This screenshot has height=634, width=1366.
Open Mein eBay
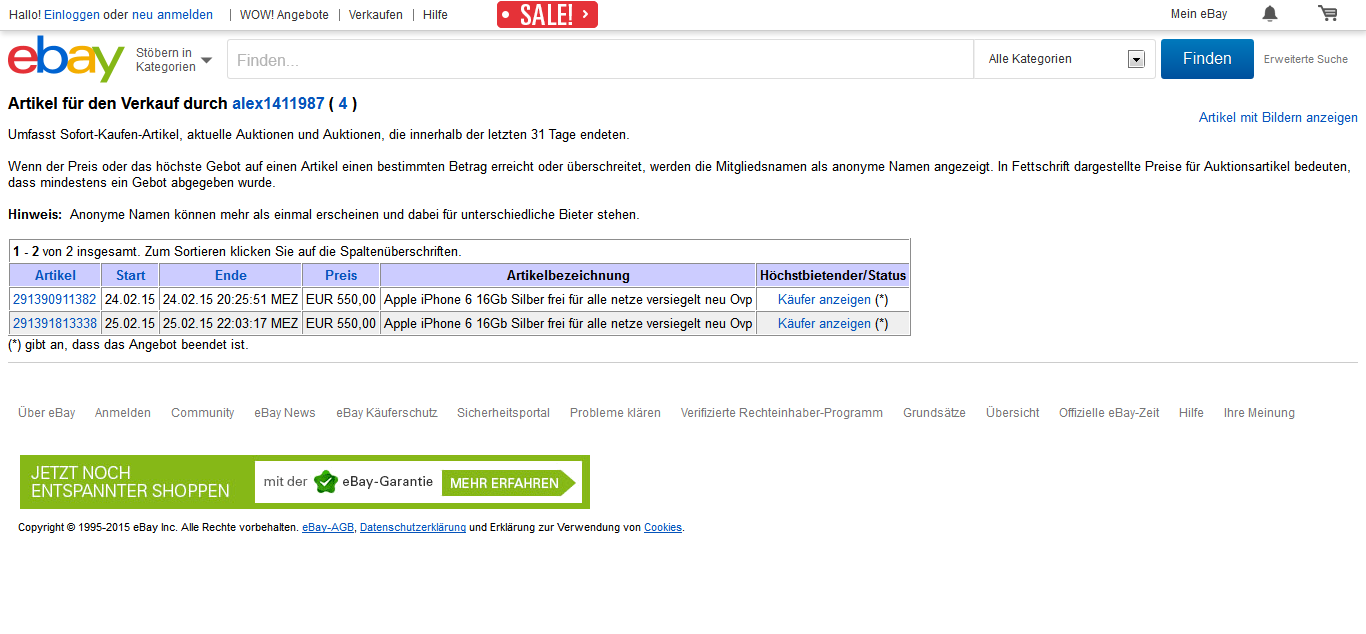1199,14
